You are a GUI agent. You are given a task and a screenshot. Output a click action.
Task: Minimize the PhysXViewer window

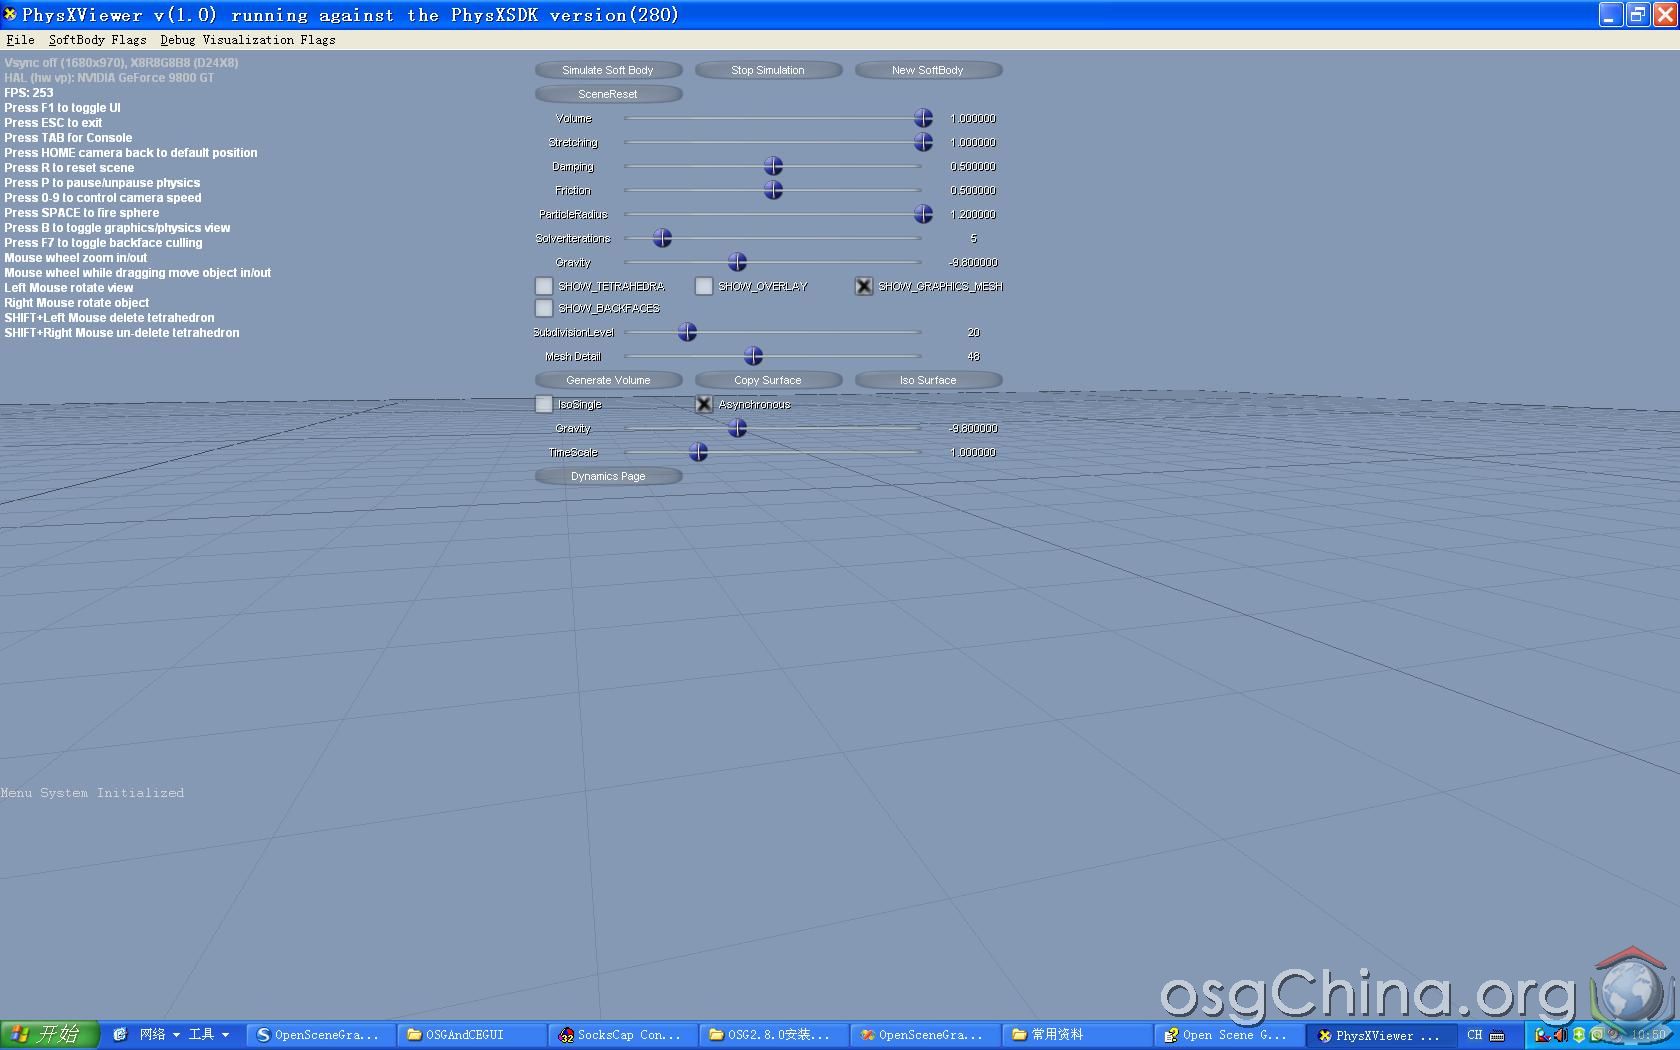1610,15
